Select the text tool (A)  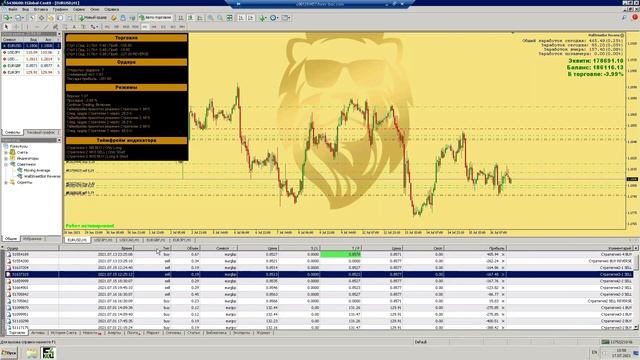tap(74, 27)
